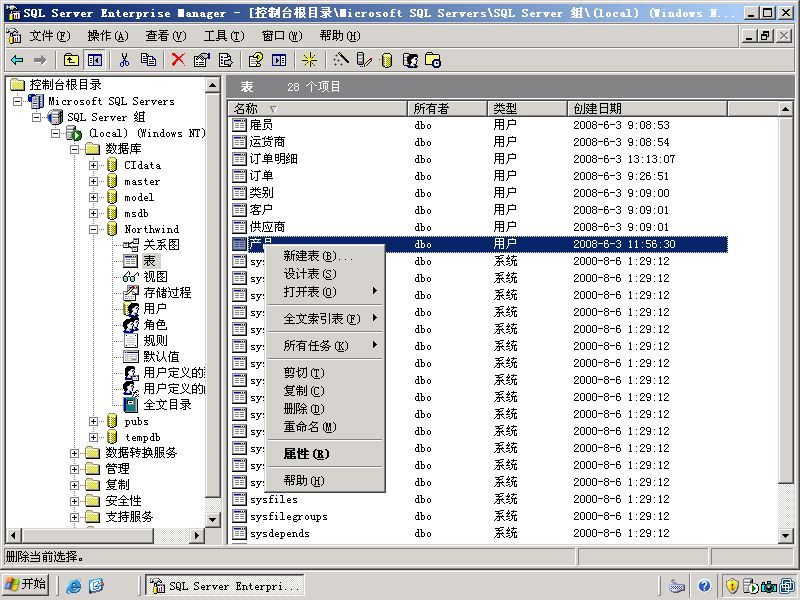Open Properties toolbar icon
The height and width of the screenshot is (600, 800).
(202, 60)
